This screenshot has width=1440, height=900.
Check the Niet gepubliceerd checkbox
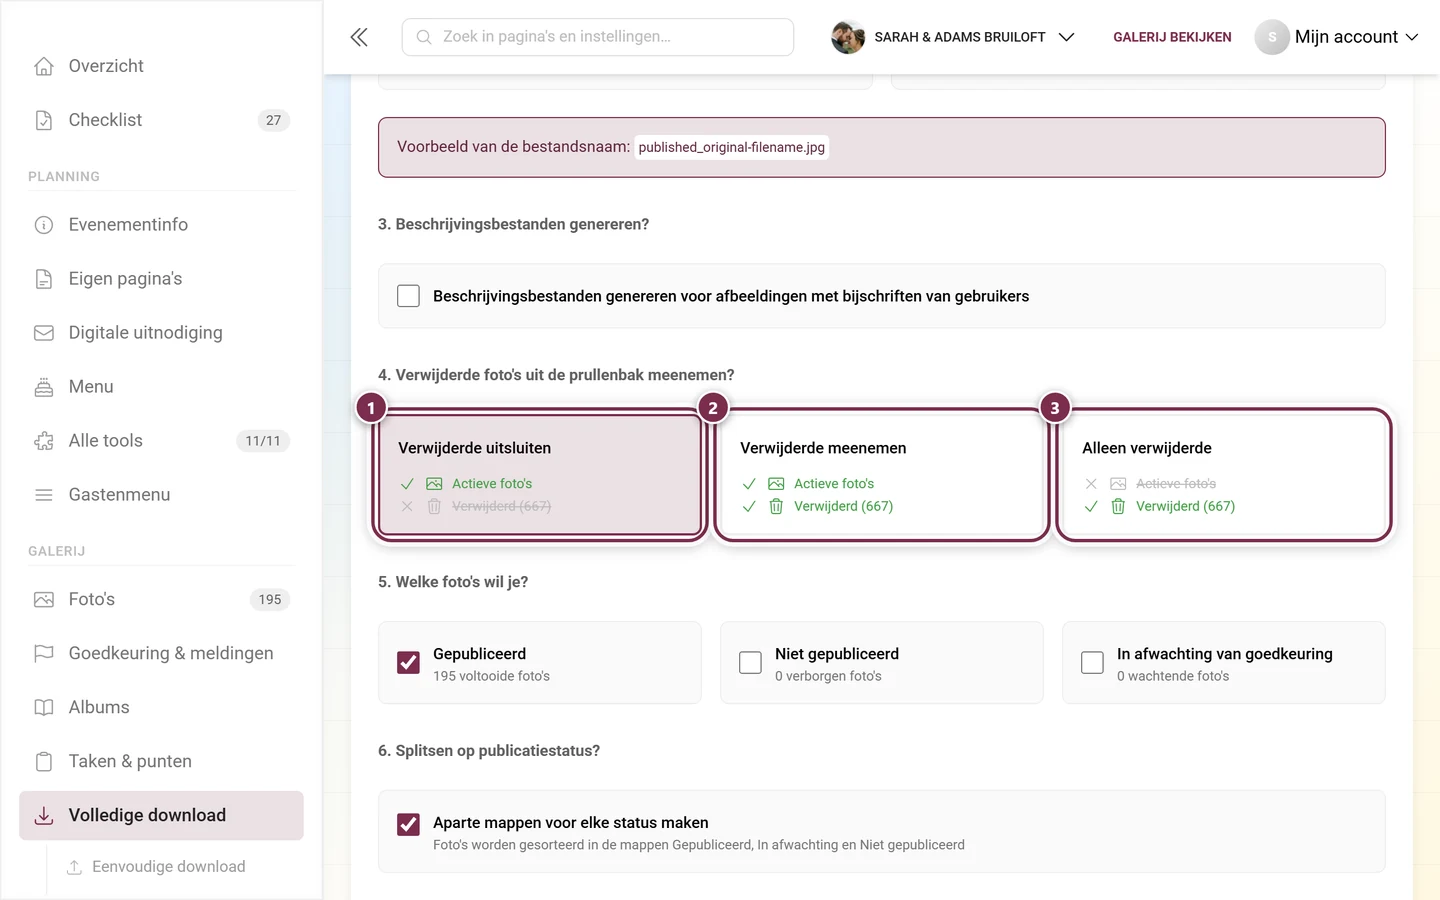pyautogui.click(x=750, y=663)
